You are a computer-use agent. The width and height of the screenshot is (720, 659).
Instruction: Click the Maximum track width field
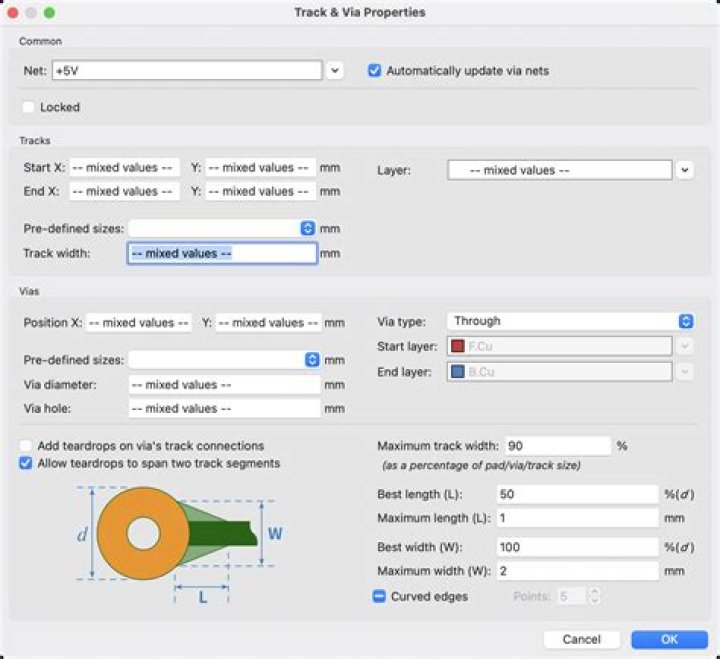[x=558, y=446]
